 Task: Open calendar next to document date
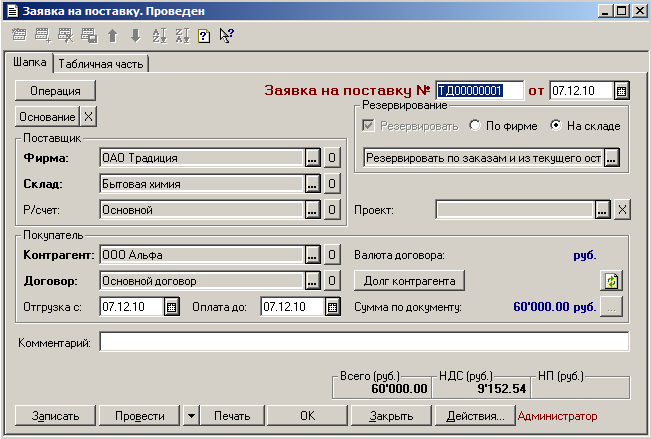click(621, 91)
